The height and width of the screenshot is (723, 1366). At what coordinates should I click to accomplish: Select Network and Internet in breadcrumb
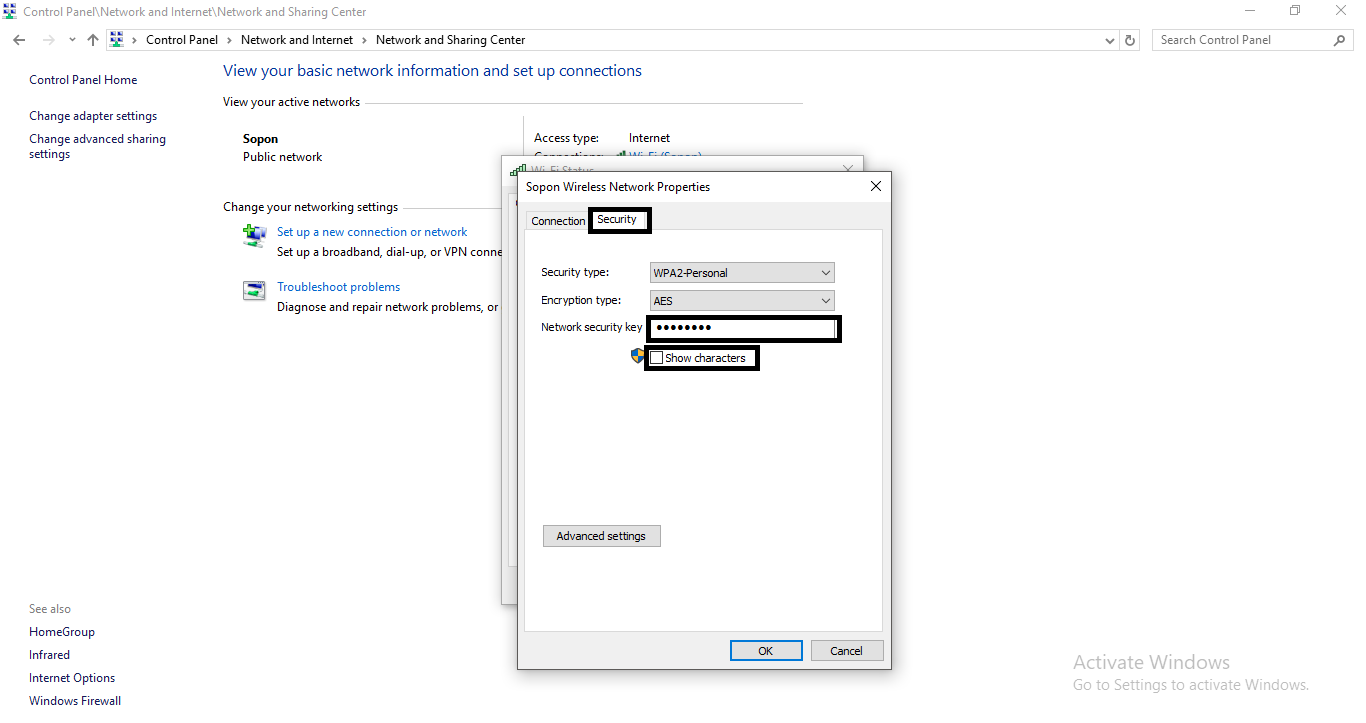click(x=297, y=40)
